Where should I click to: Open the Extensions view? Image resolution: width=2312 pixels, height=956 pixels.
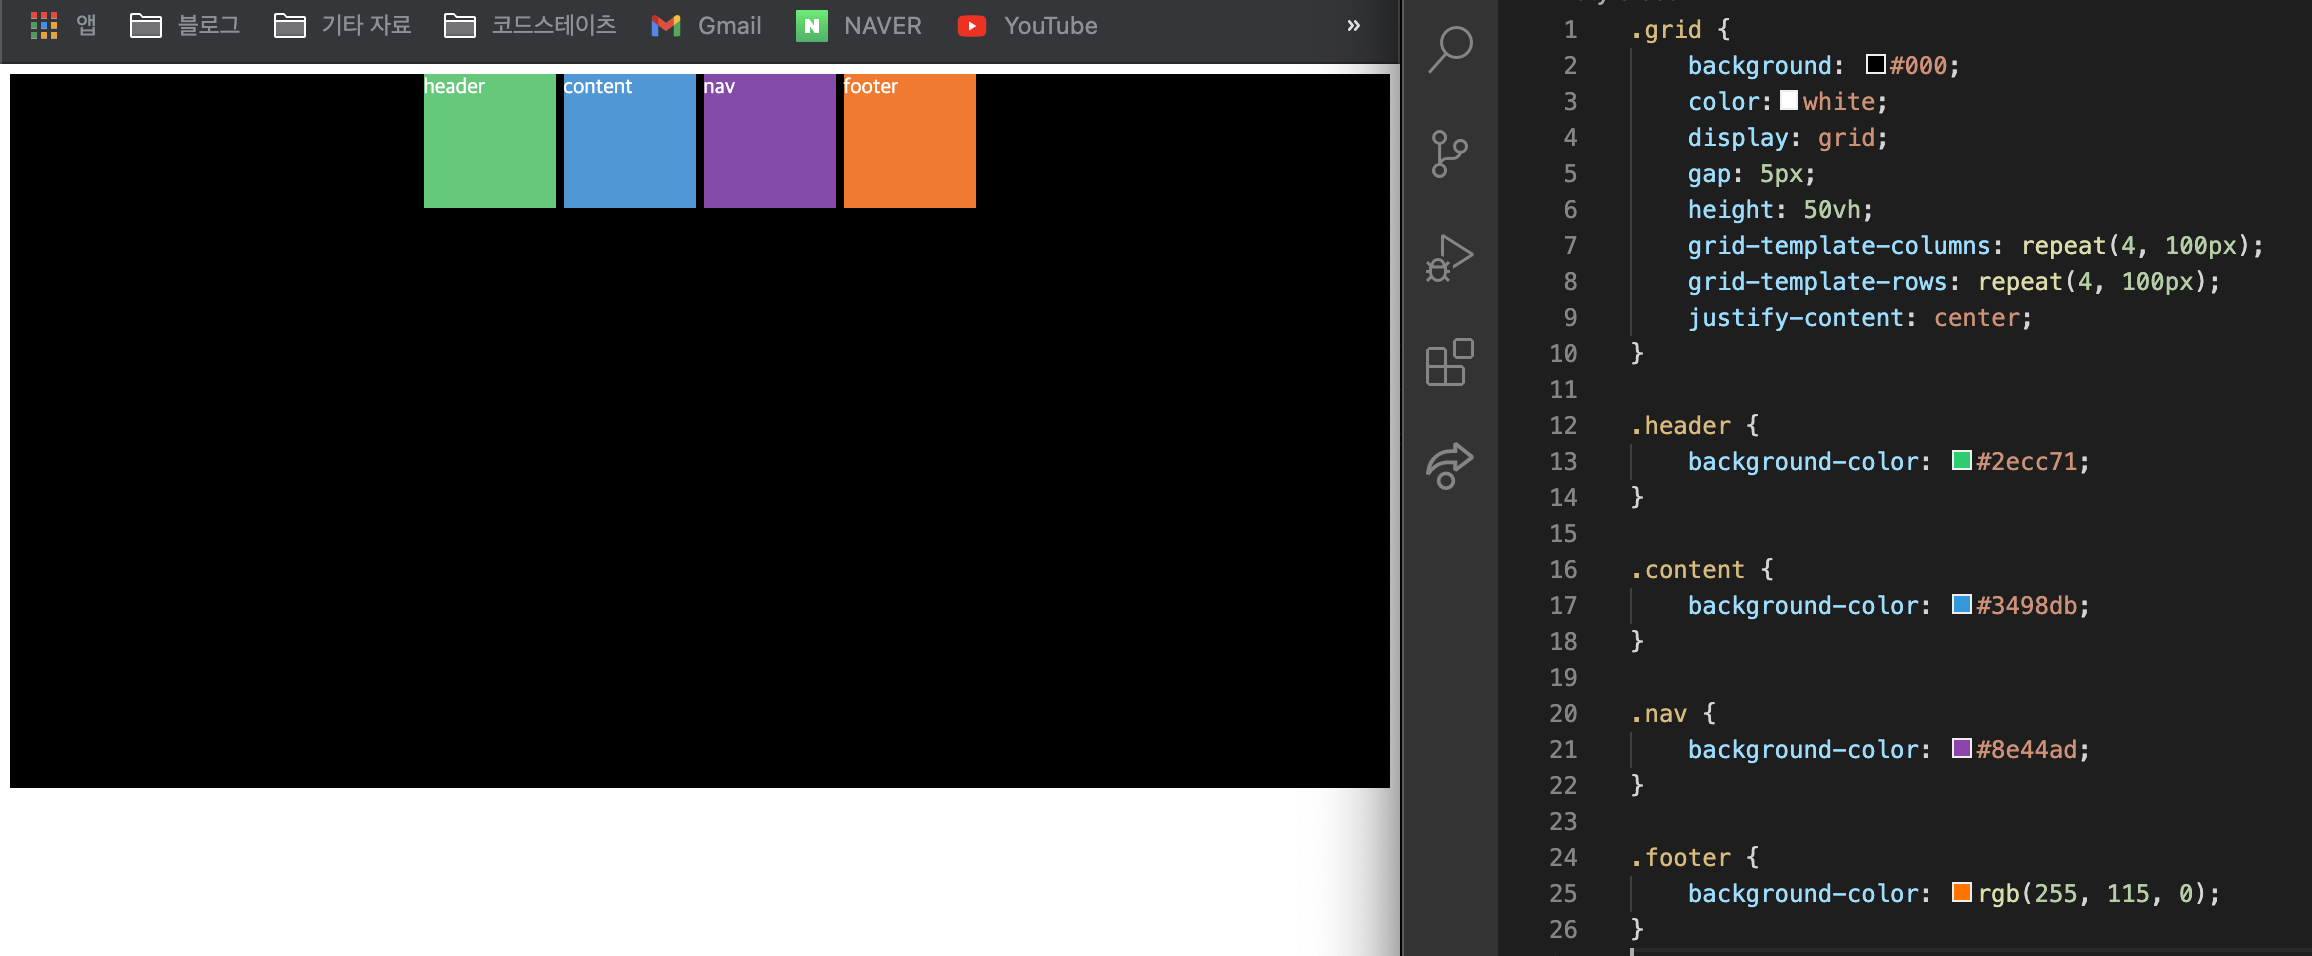tap(1450, 362)
